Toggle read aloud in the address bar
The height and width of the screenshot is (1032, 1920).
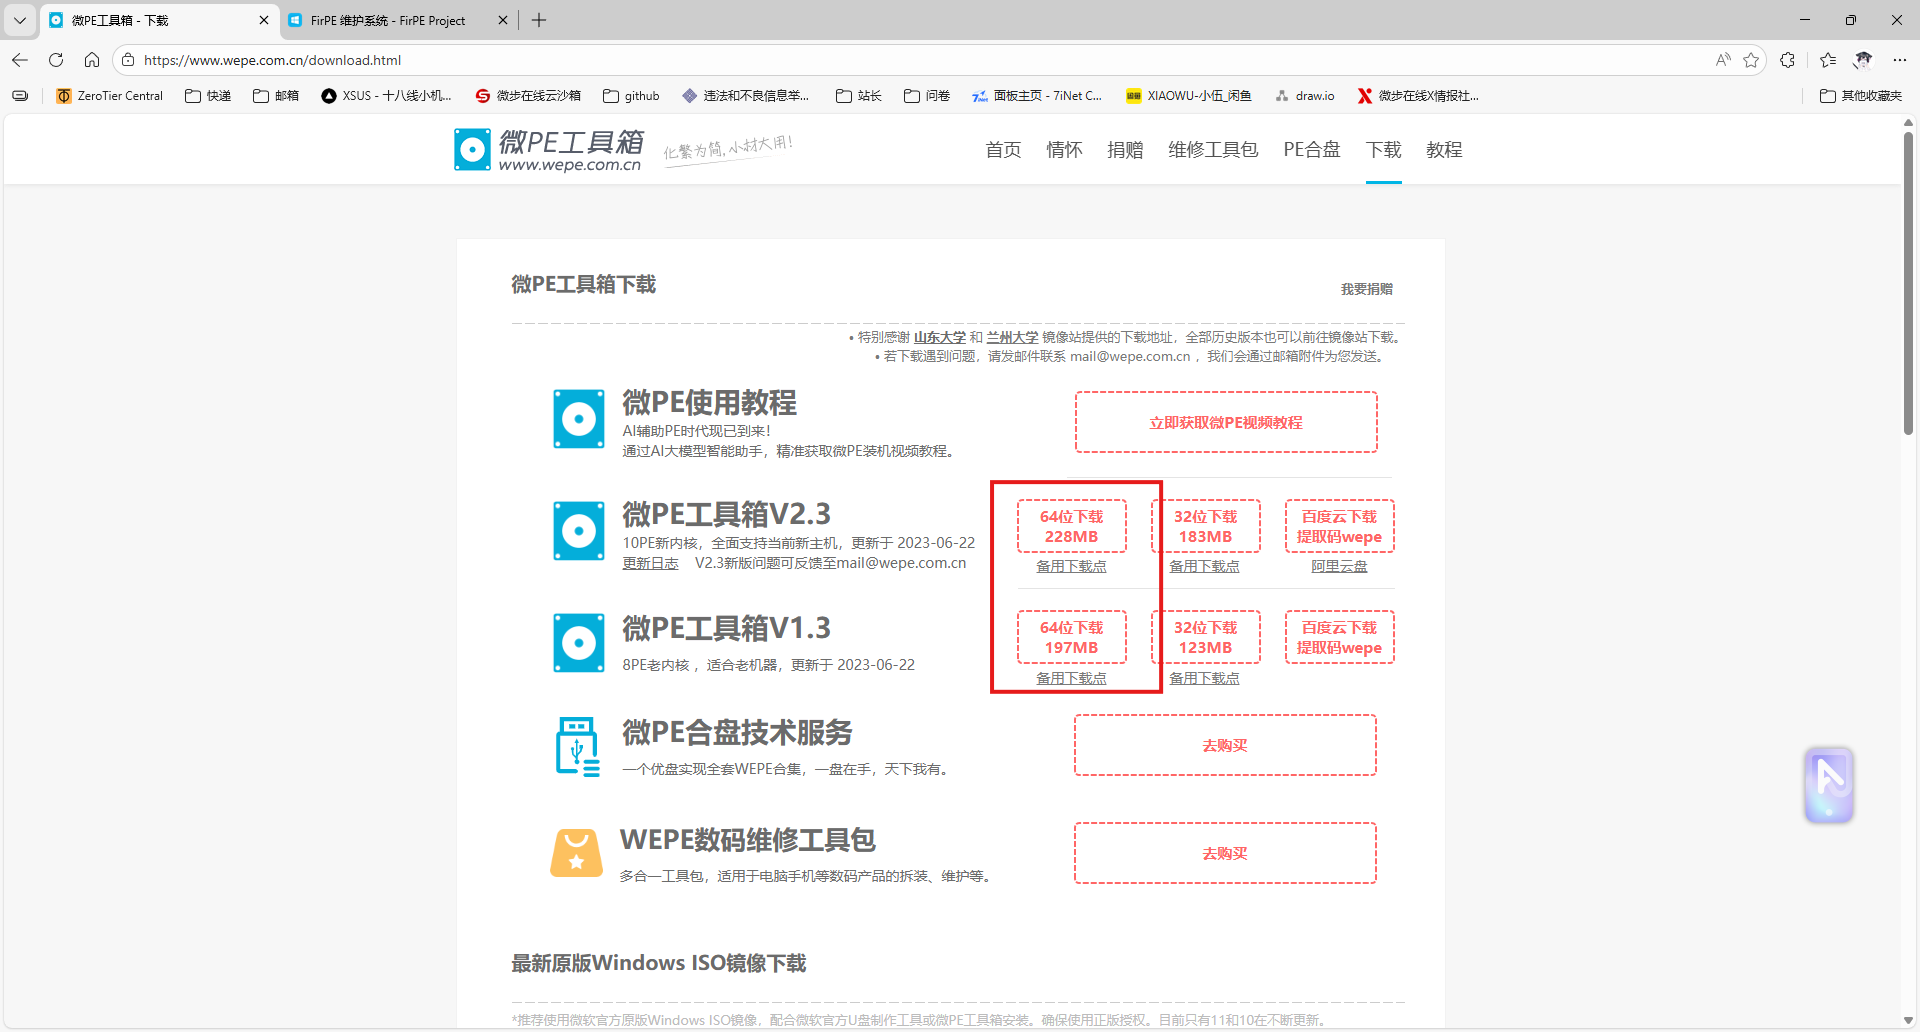pos(1722,60)
